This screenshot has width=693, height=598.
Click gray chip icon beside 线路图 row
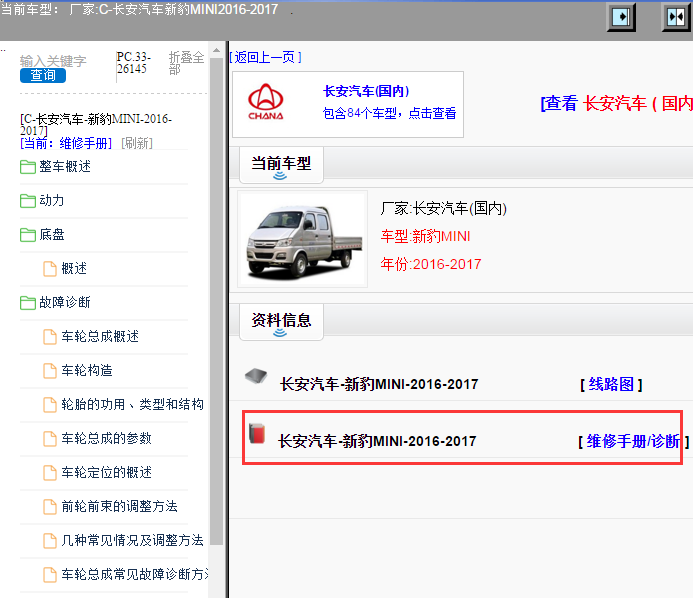256,376
